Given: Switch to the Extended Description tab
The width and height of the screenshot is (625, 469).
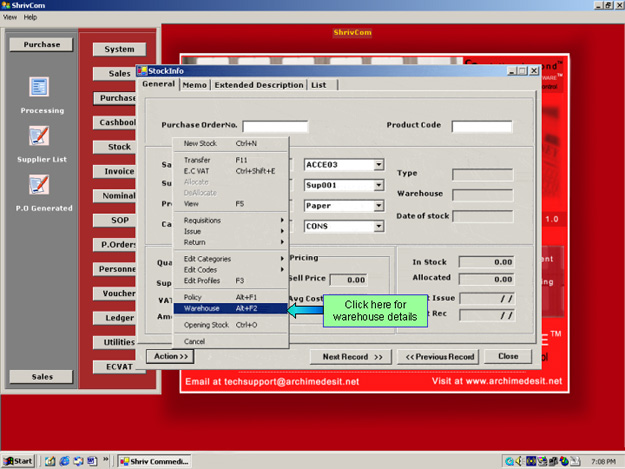Looking at the screenshot, I should (258, 85).
